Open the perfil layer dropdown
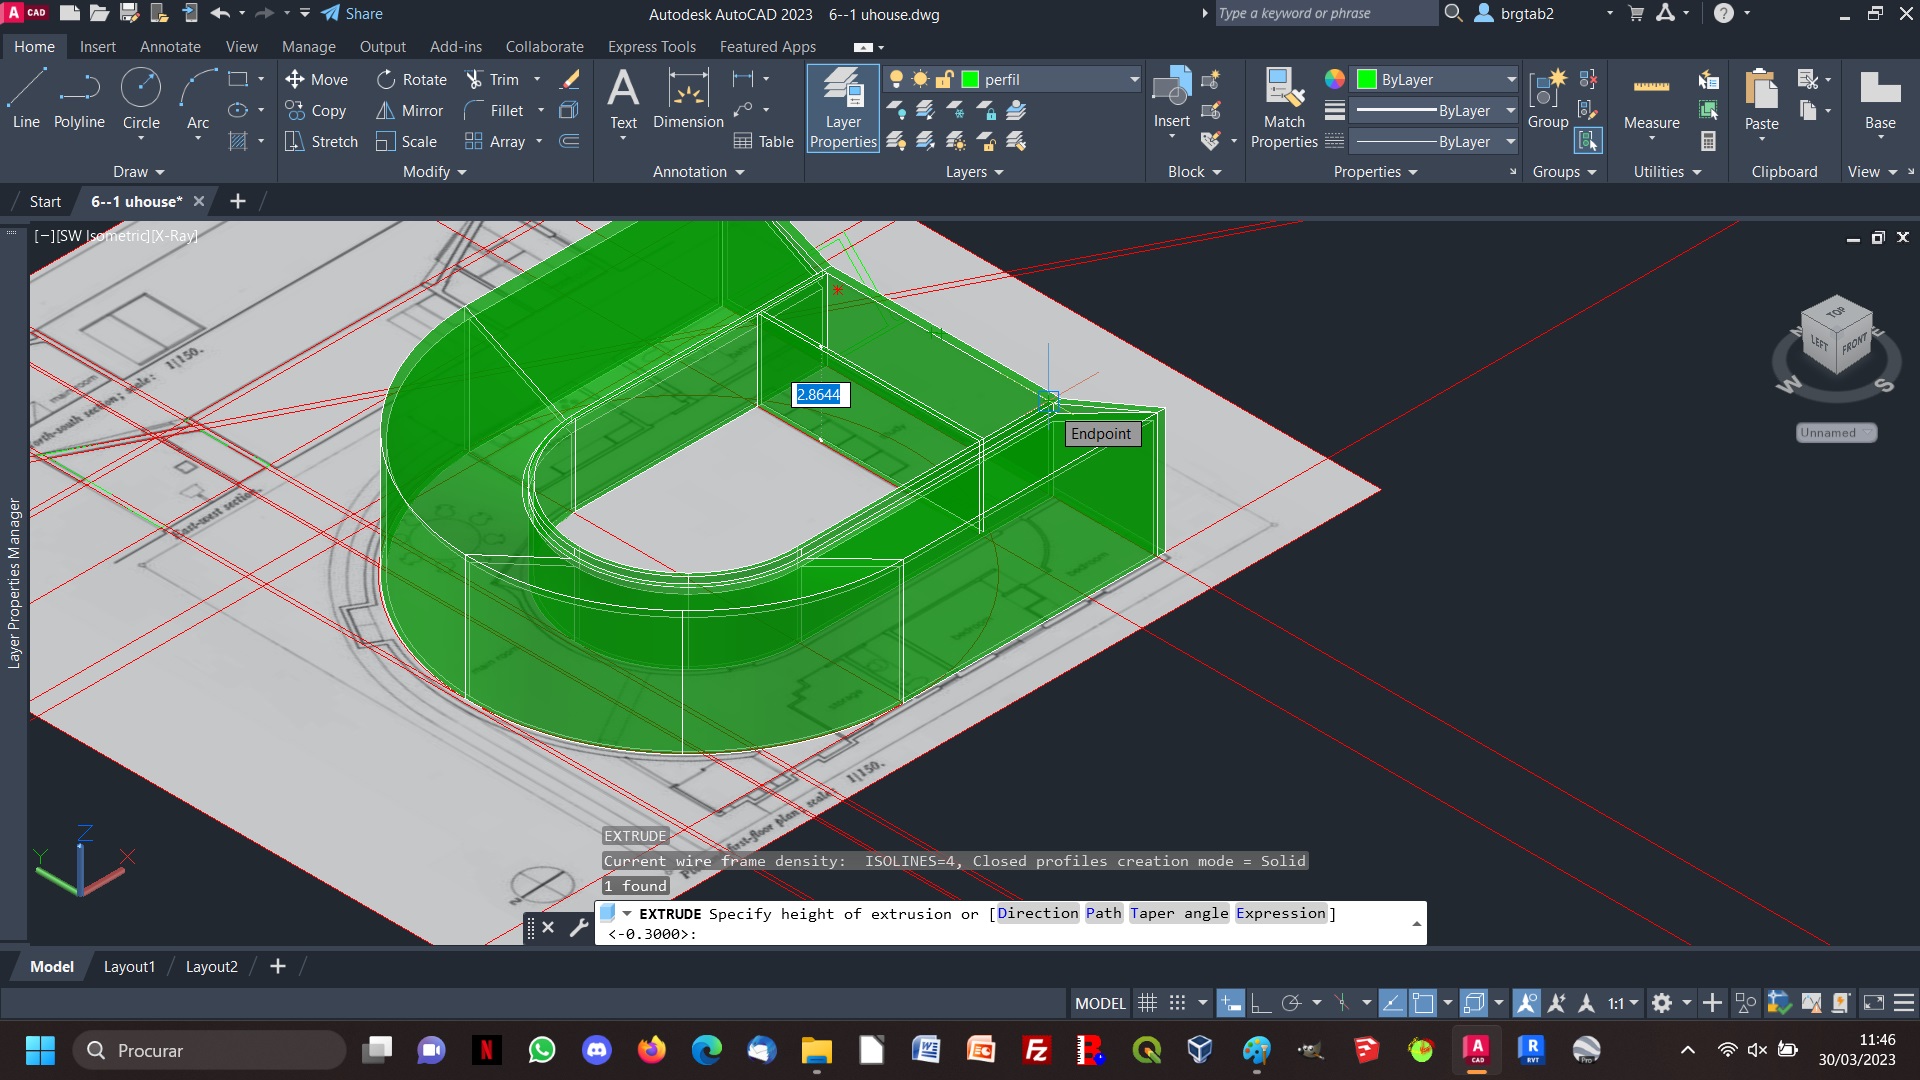 (1131, 79)
